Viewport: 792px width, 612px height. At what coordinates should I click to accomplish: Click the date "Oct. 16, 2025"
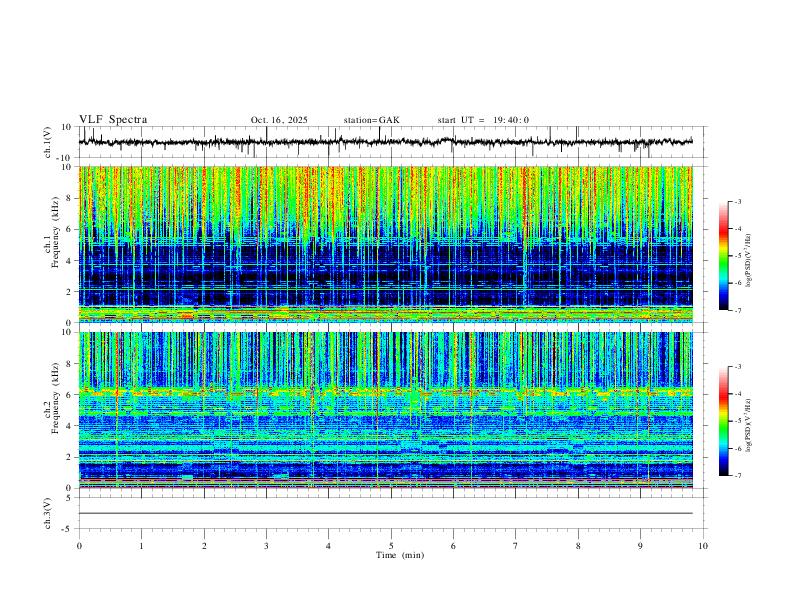pos(279,120)
